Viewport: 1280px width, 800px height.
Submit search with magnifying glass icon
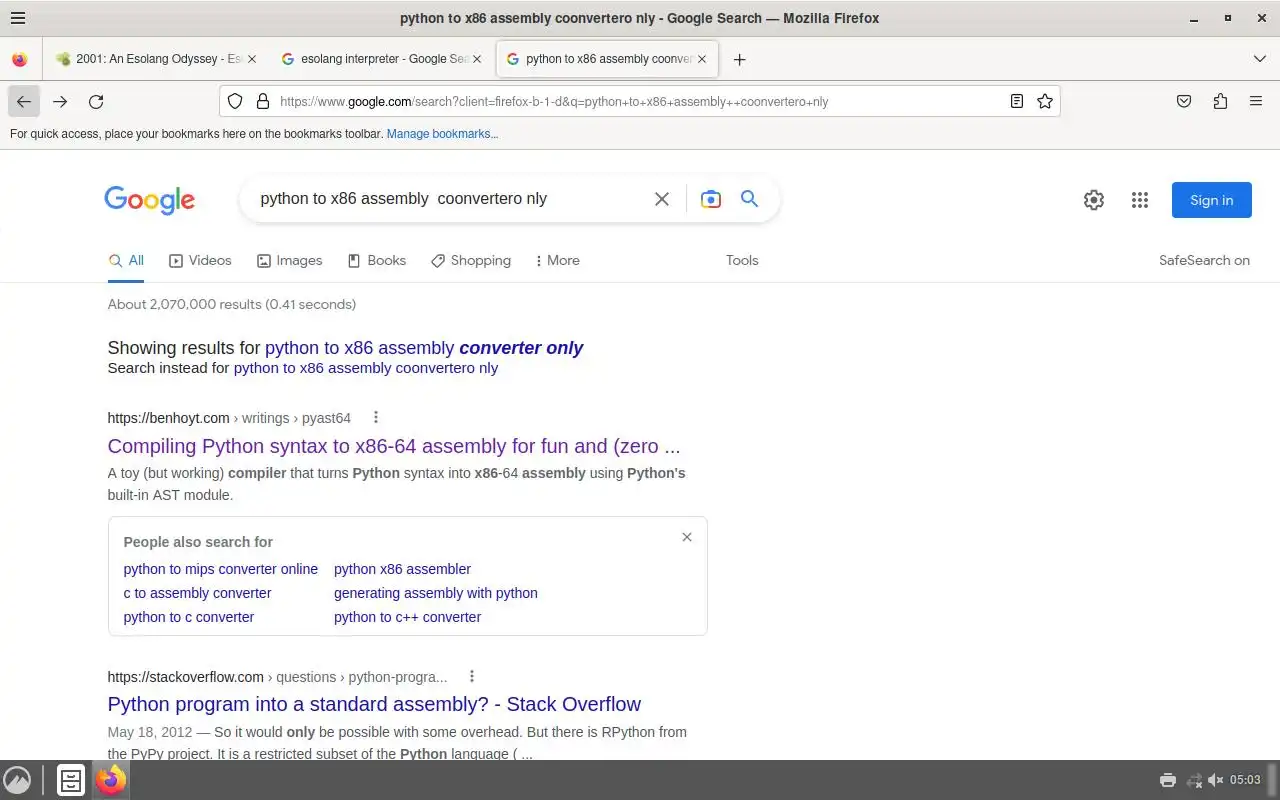point(749,199)
